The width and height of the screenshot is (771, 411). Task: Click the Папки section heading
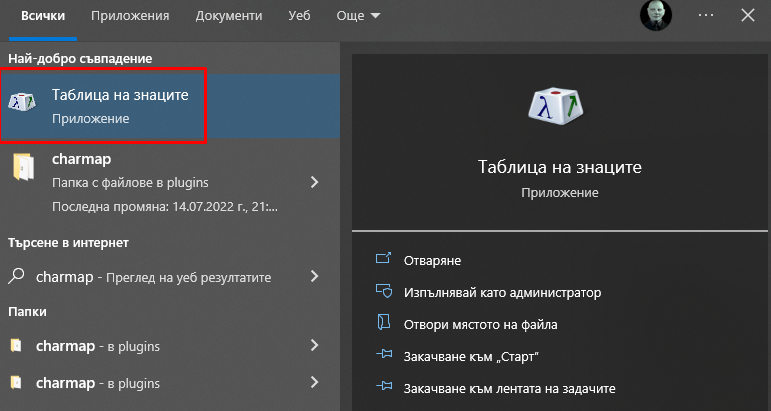[x=27, y=312]
